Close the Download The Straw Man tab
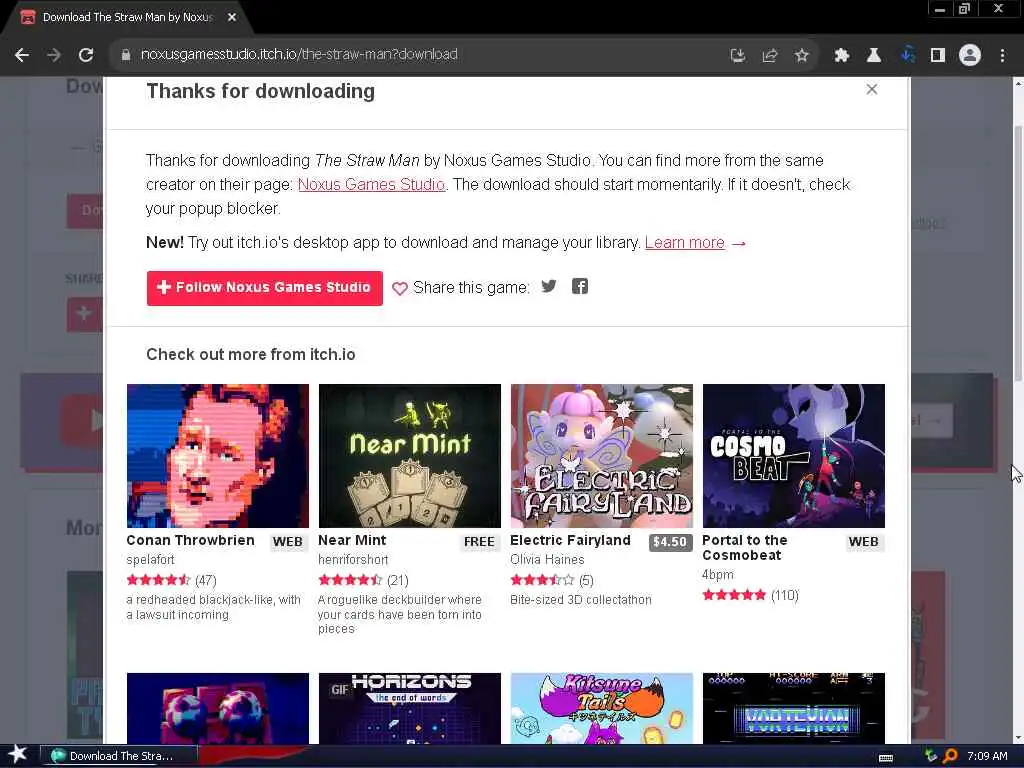Viewport: 1024px width, 768px height. (x=232, y=17)
